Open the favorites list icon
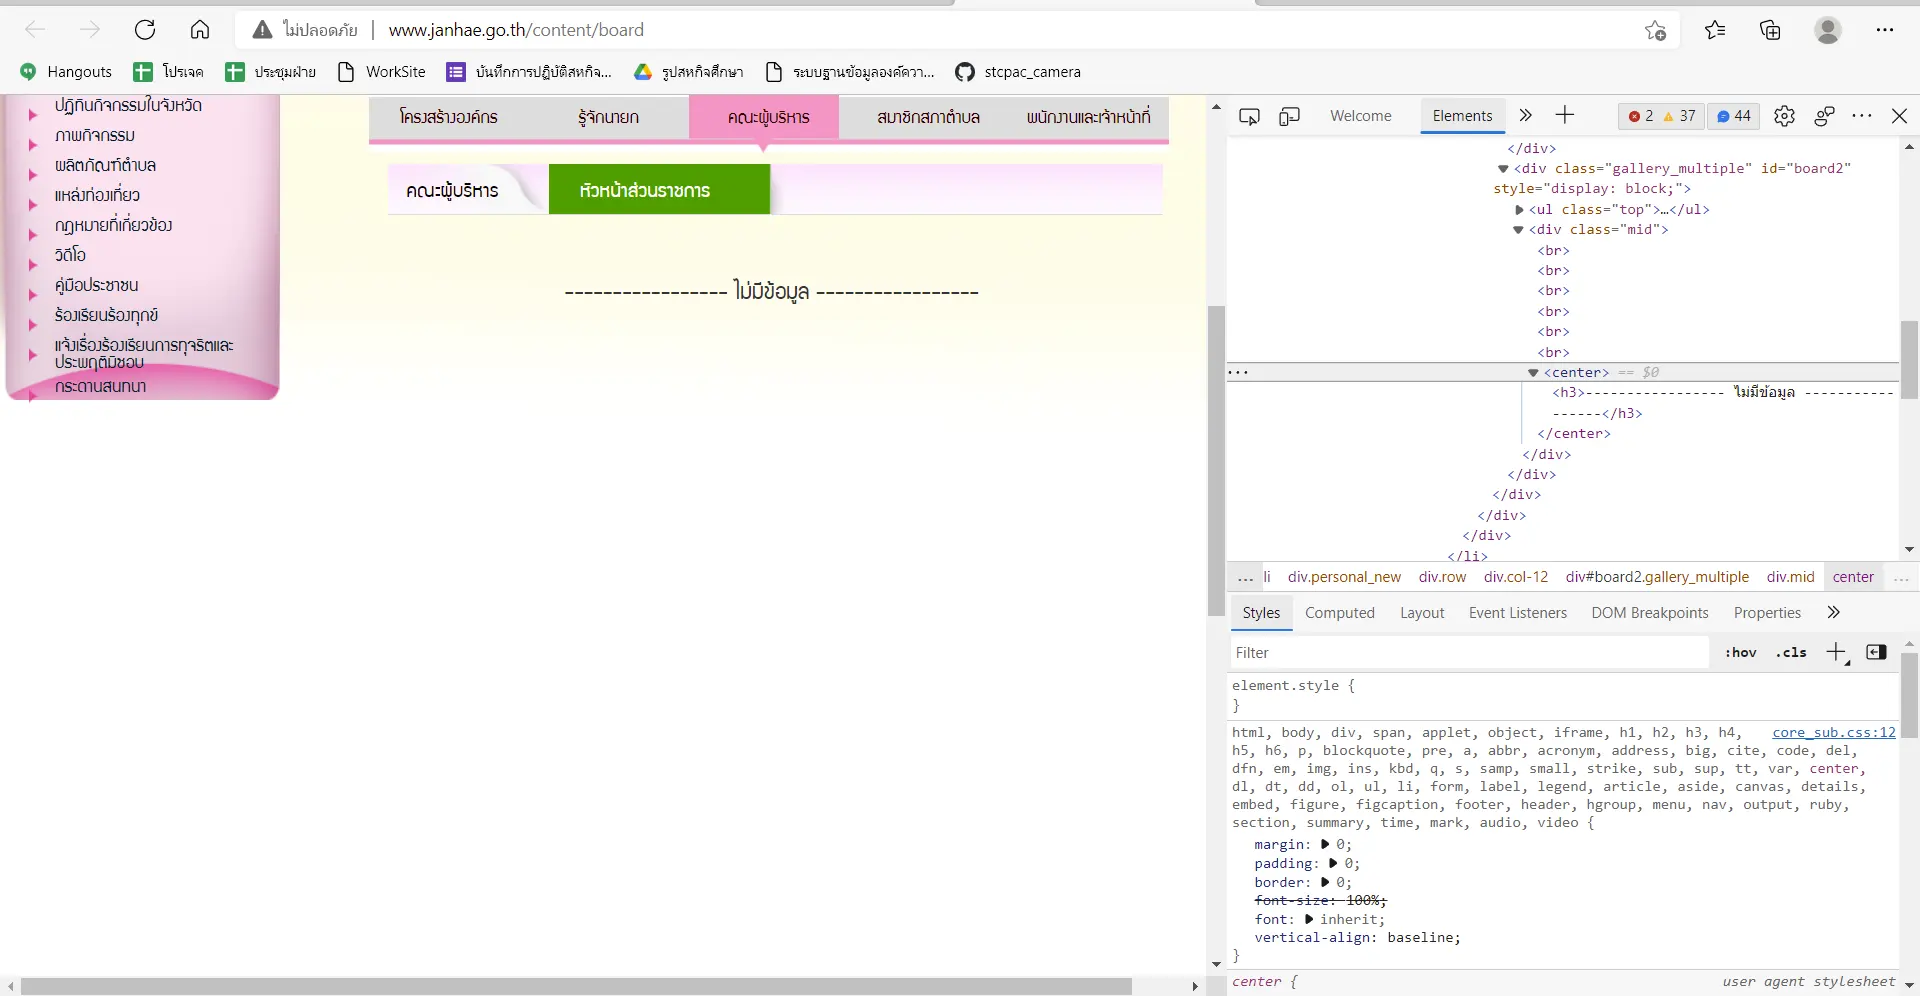Viewport: 1920px width, 996px height. (x=1715, y=30)
